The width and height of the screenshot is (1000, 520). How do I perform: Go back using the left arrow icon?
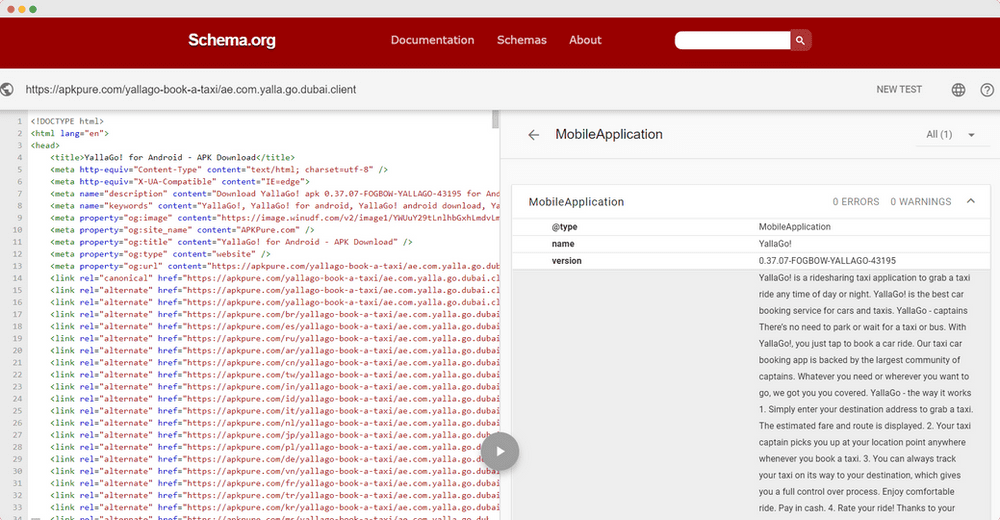coord(534,135)
